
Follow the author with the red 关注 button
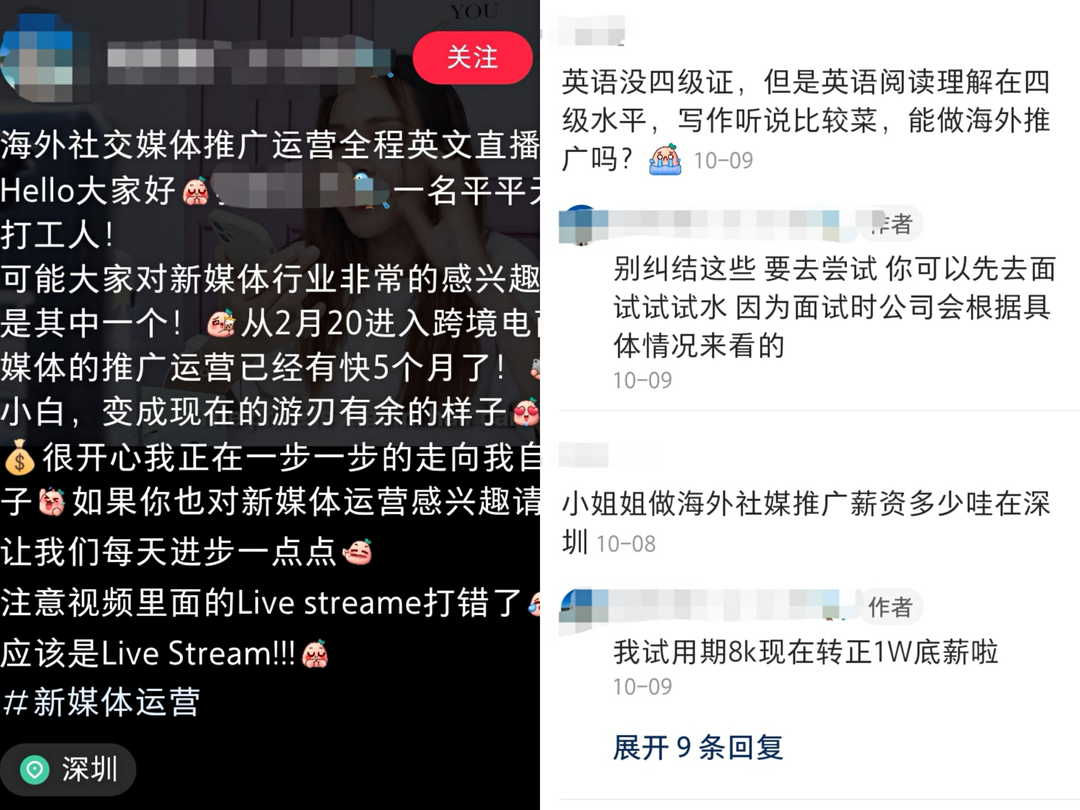[x=472, y=57]
